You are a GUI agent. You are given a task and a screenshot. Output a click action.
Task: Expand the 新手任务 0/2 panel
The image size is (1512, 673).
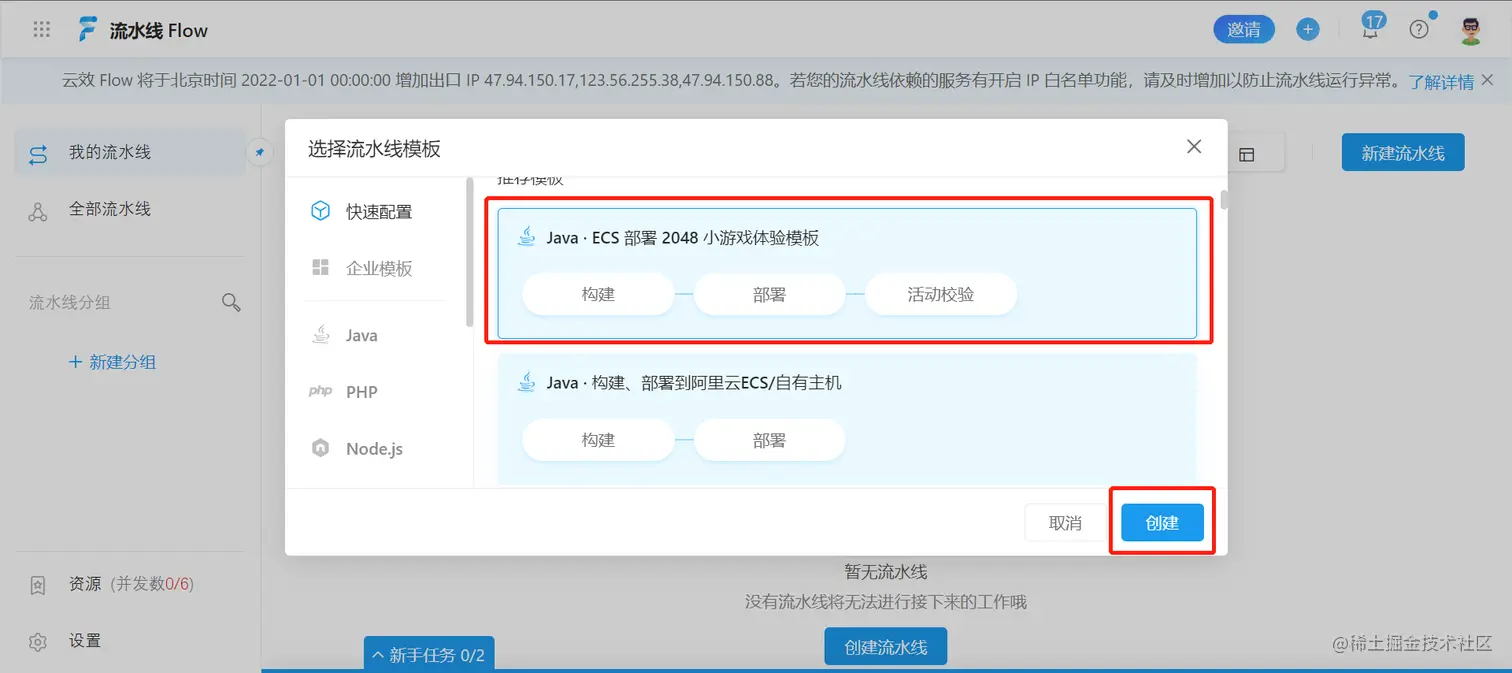(428, 655)
